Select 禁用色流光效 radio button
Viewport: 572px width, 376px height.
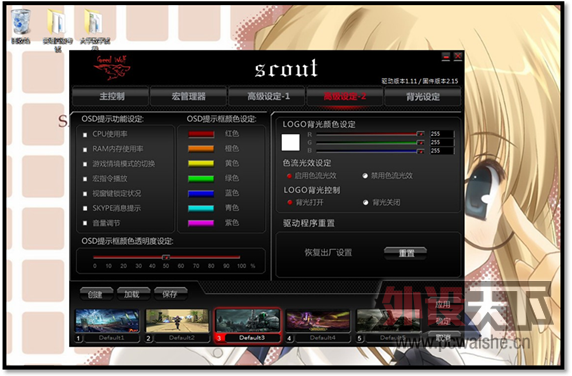pyautogui.click(x=365, y=176)
